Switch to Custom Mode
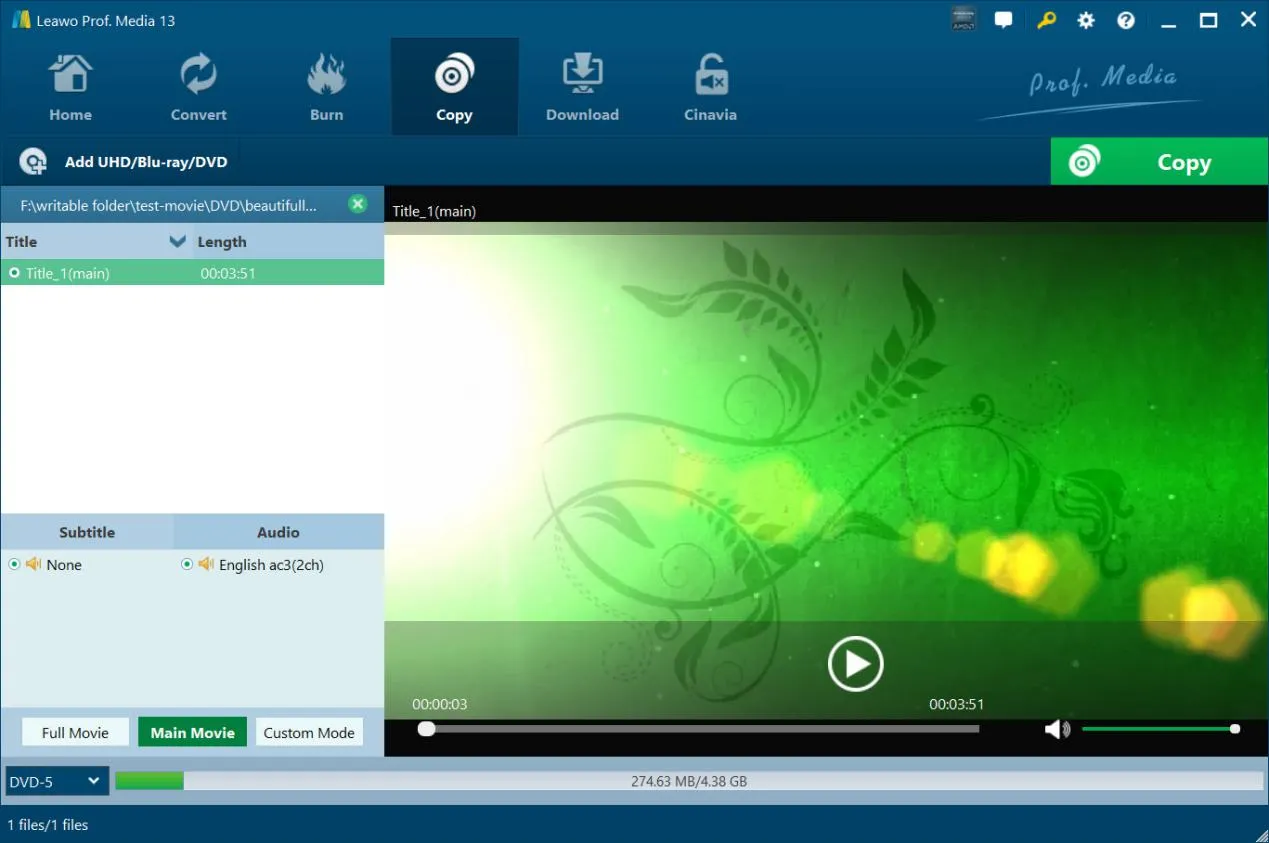This screenshot has height=843, width=1269. 309,732
